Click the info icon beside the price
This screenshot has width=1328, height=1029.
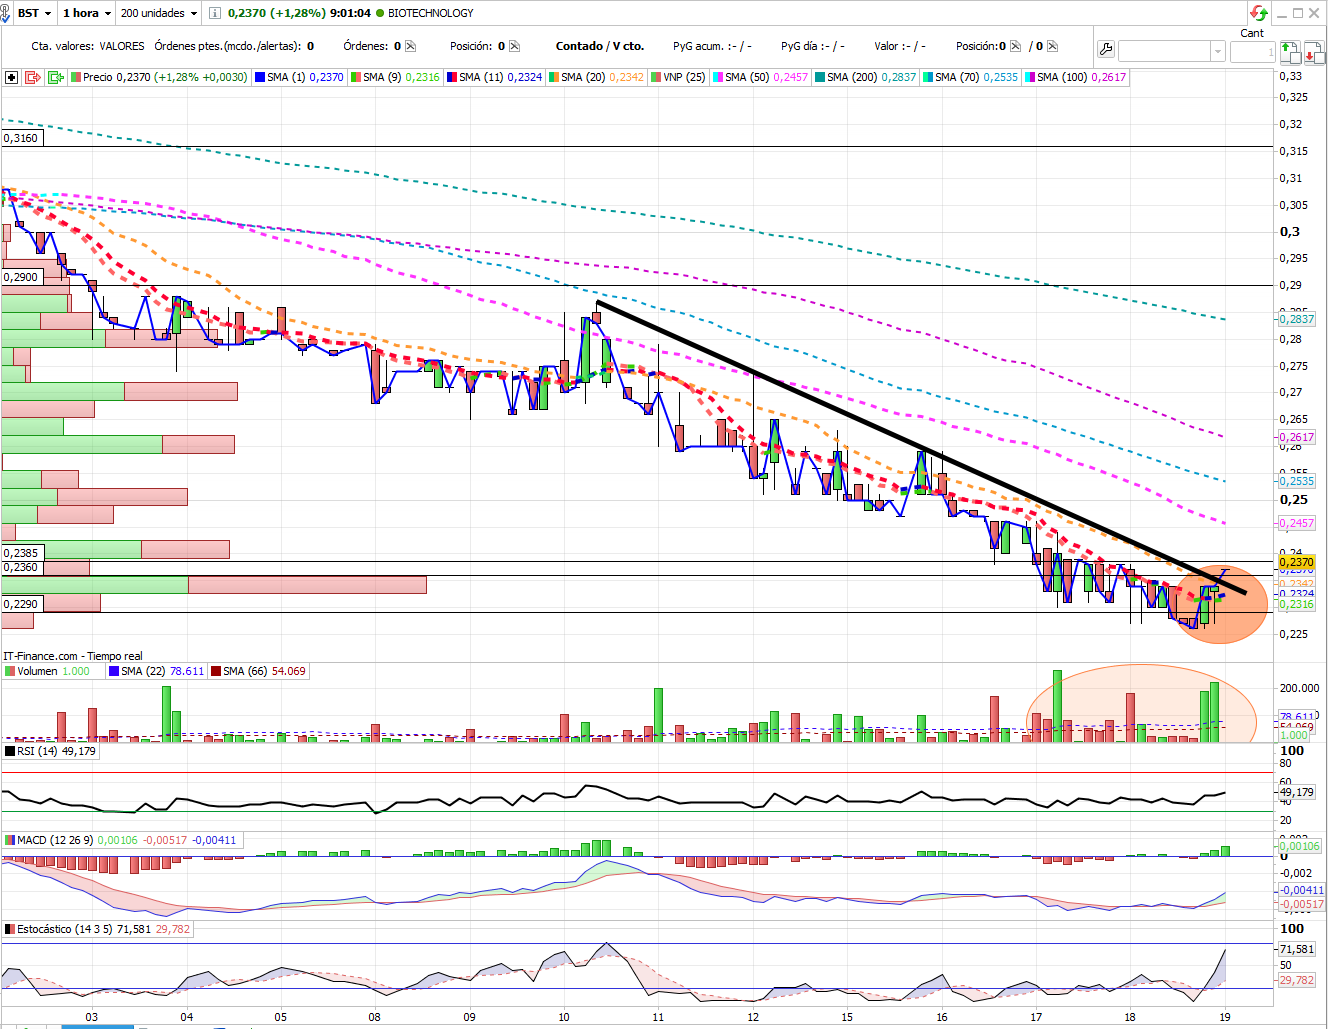point(214,13)
